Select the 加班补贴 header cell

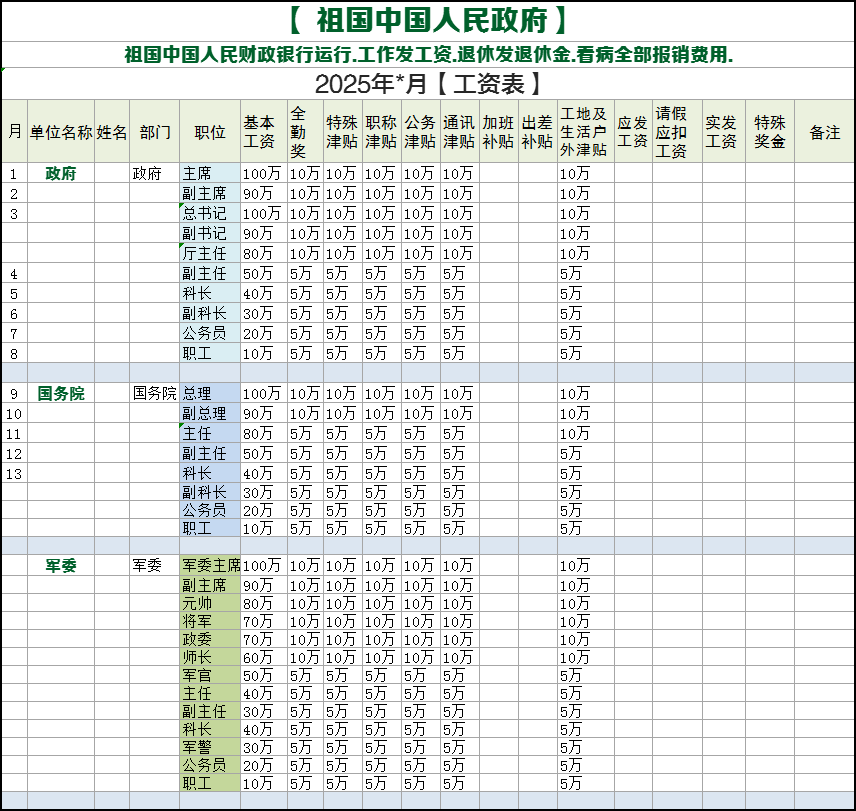tap(499, 132)
